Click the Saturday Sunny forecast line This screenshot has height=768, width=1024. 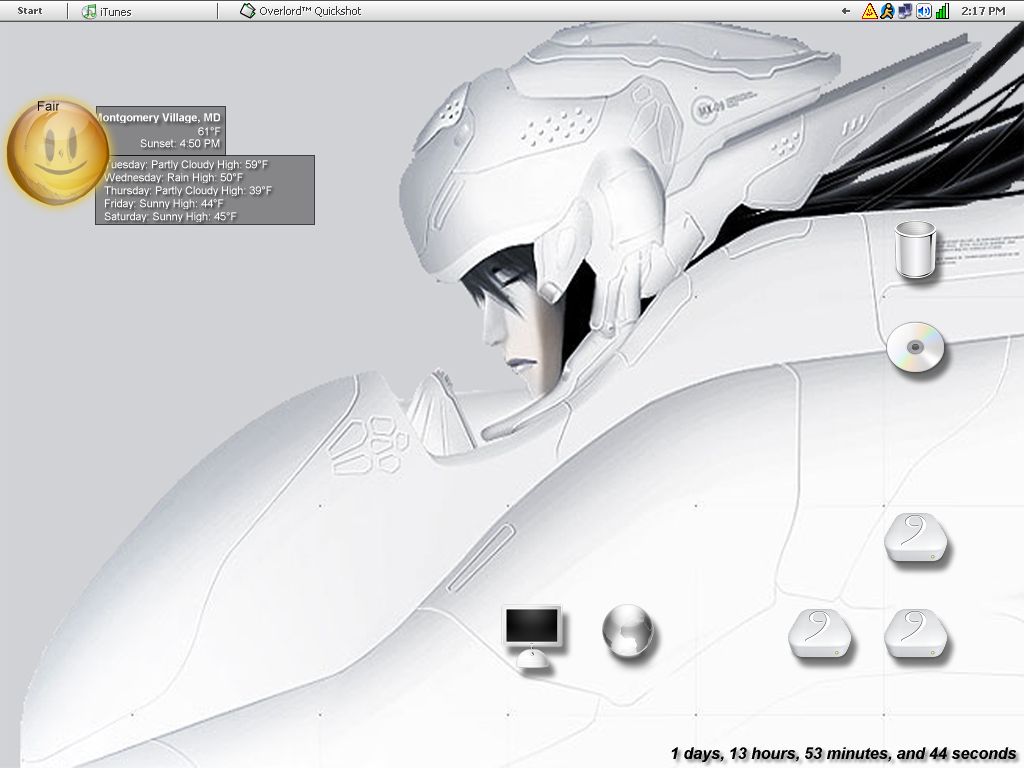pos(170,216)
